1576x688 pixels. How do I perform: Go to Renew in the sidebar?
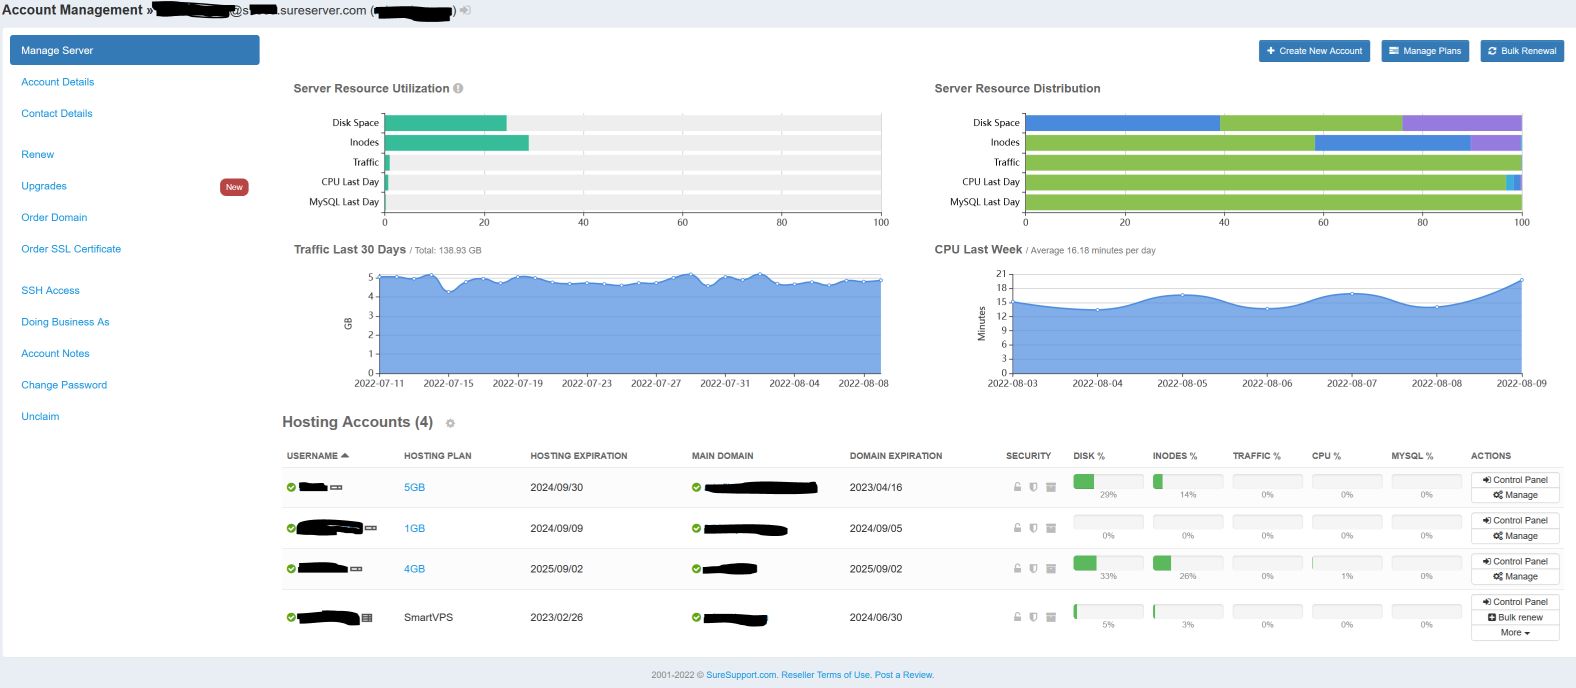pyautogui.click(x=38, y=155)
